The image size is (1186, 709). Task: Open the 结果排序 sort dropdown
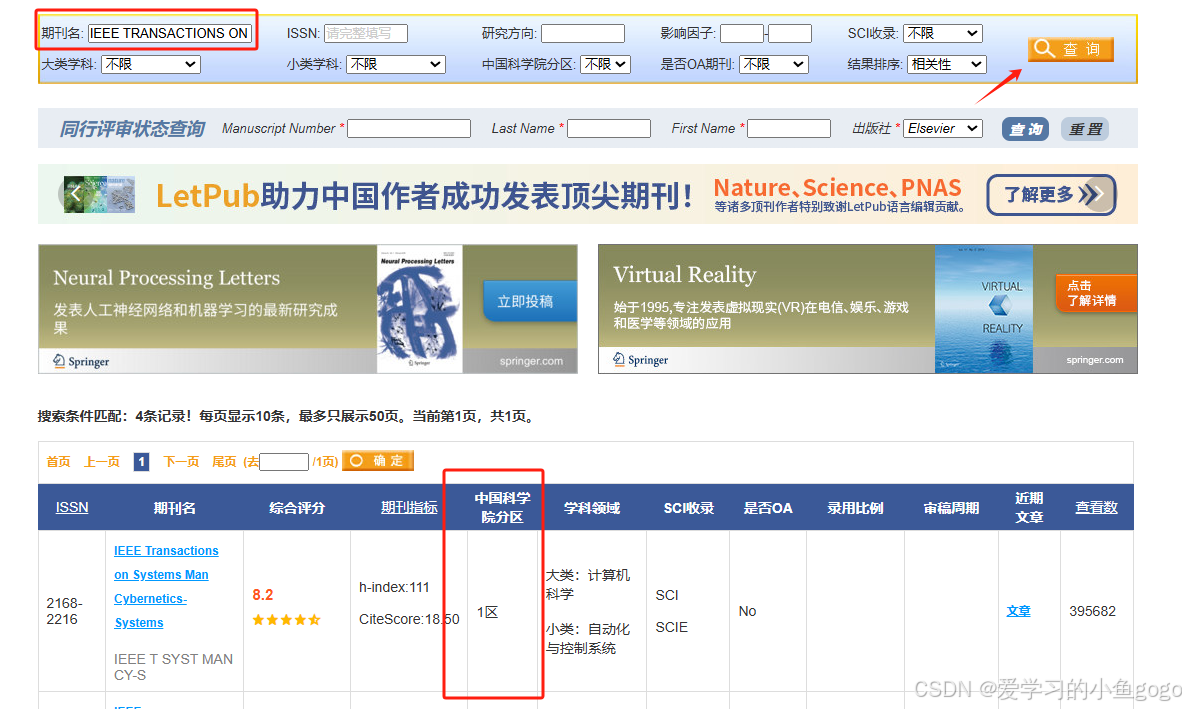[947, 64]
